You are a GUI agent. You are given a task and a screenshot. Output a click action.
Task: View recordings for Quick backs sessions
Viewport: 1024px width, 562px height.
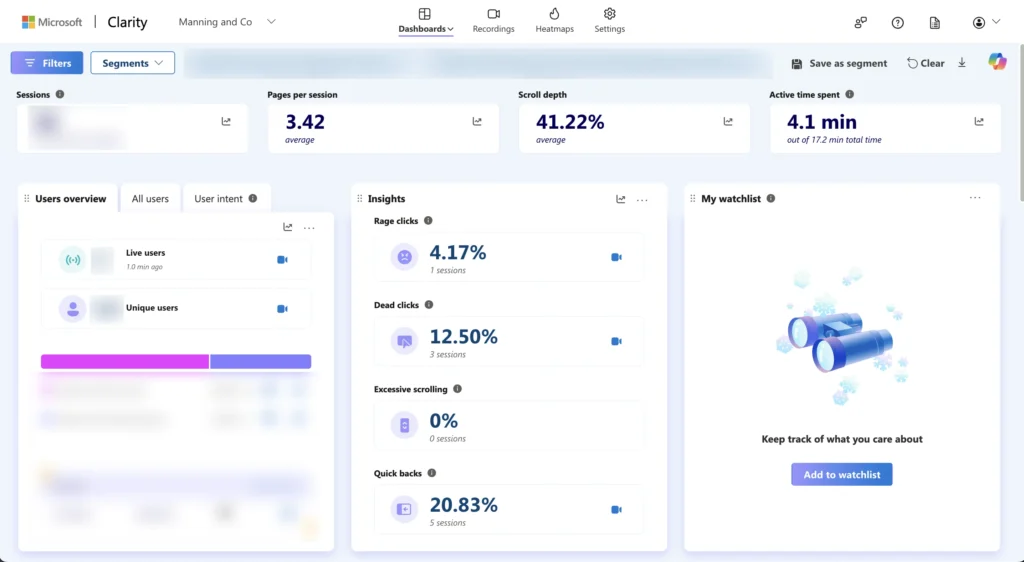[616, 509]
